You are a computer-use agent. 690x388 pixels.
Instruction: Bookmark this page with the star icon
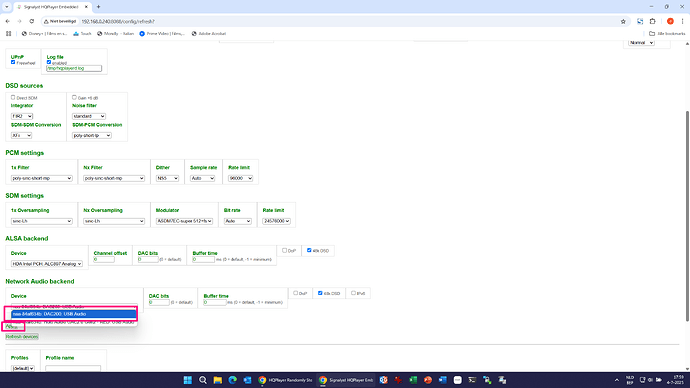coord(623,21)
